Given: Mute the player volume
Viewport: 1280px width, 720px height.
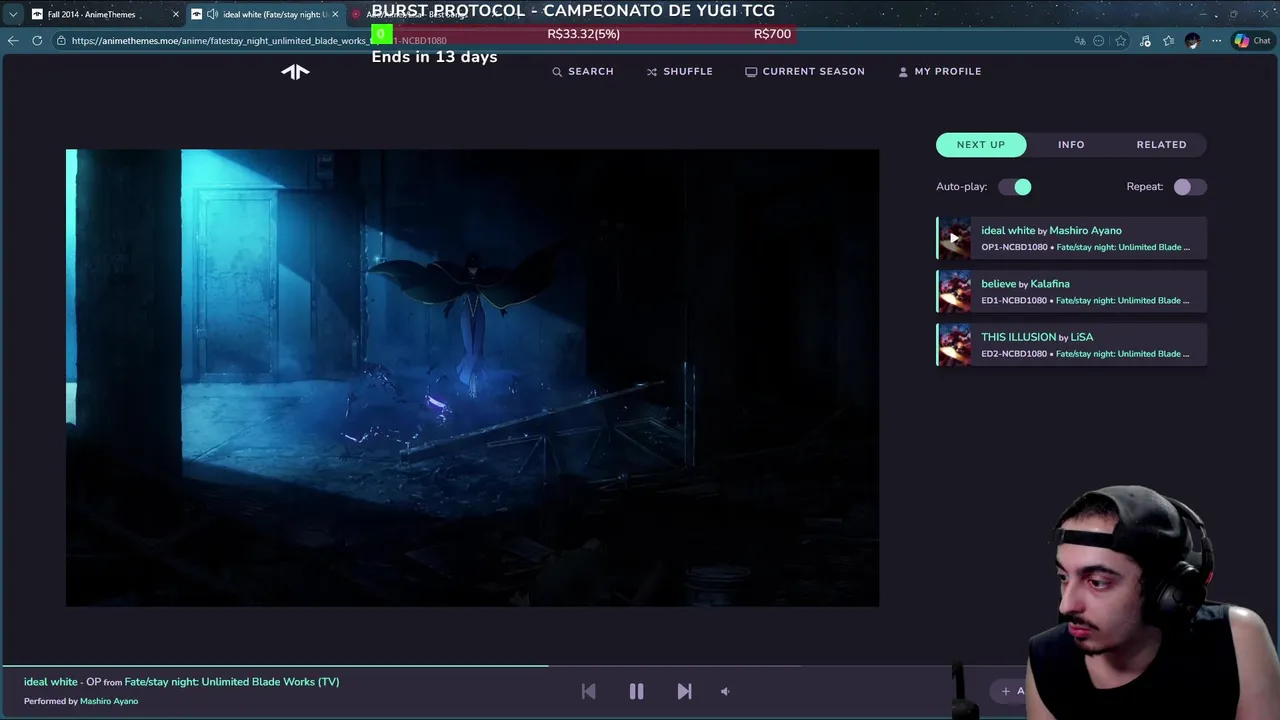Looking at the screenshot, I should (x=726, y=691).
